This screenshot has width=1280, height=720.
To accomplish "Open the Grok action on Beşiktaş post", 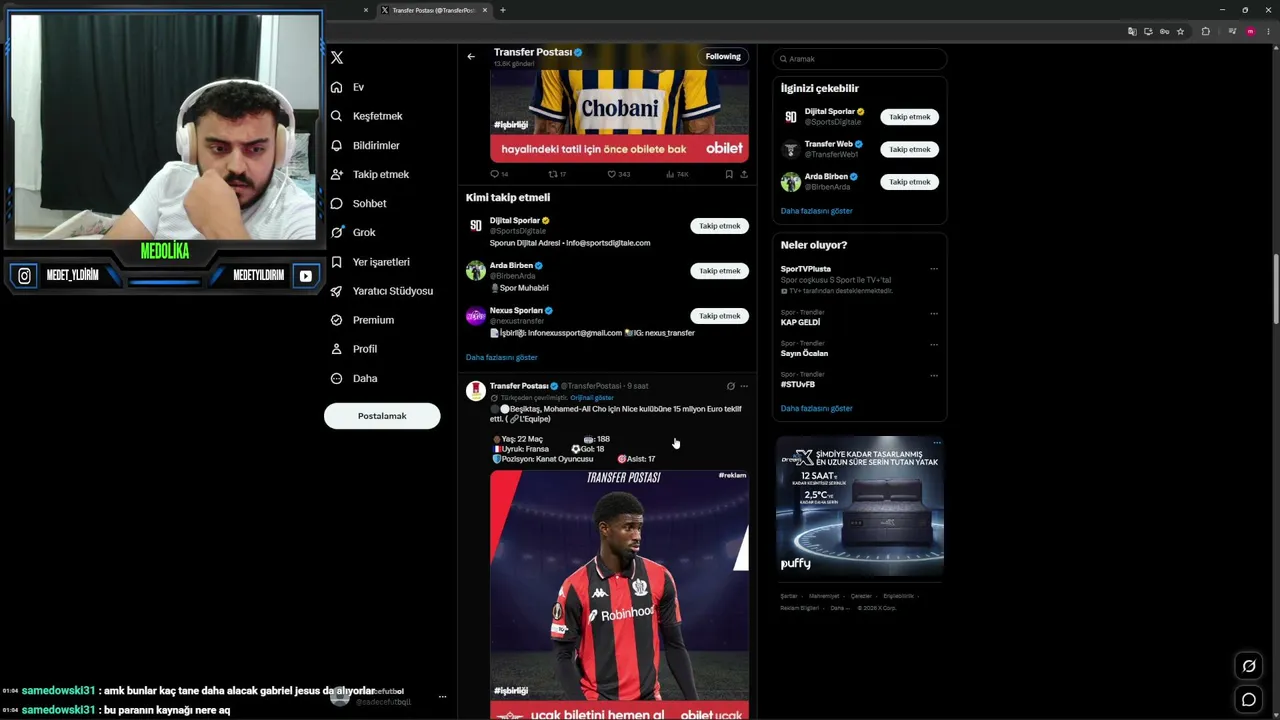I will (730, 386).
